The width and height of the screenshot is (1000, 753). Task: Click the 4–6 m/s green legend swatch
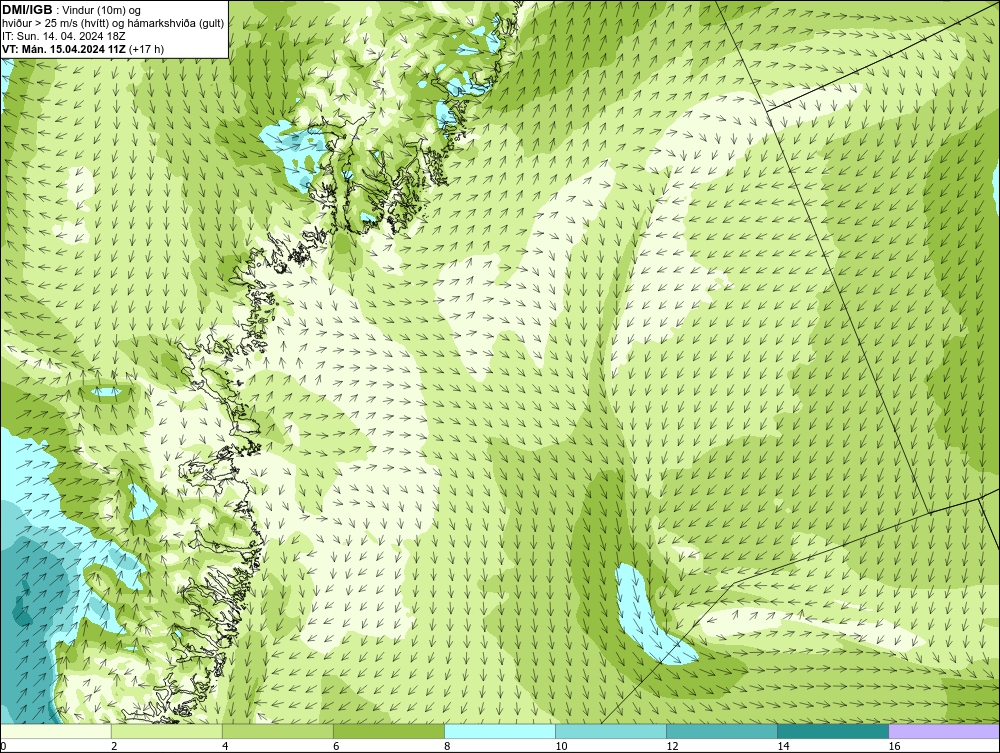pyautogui.click(x=278, y=731)
